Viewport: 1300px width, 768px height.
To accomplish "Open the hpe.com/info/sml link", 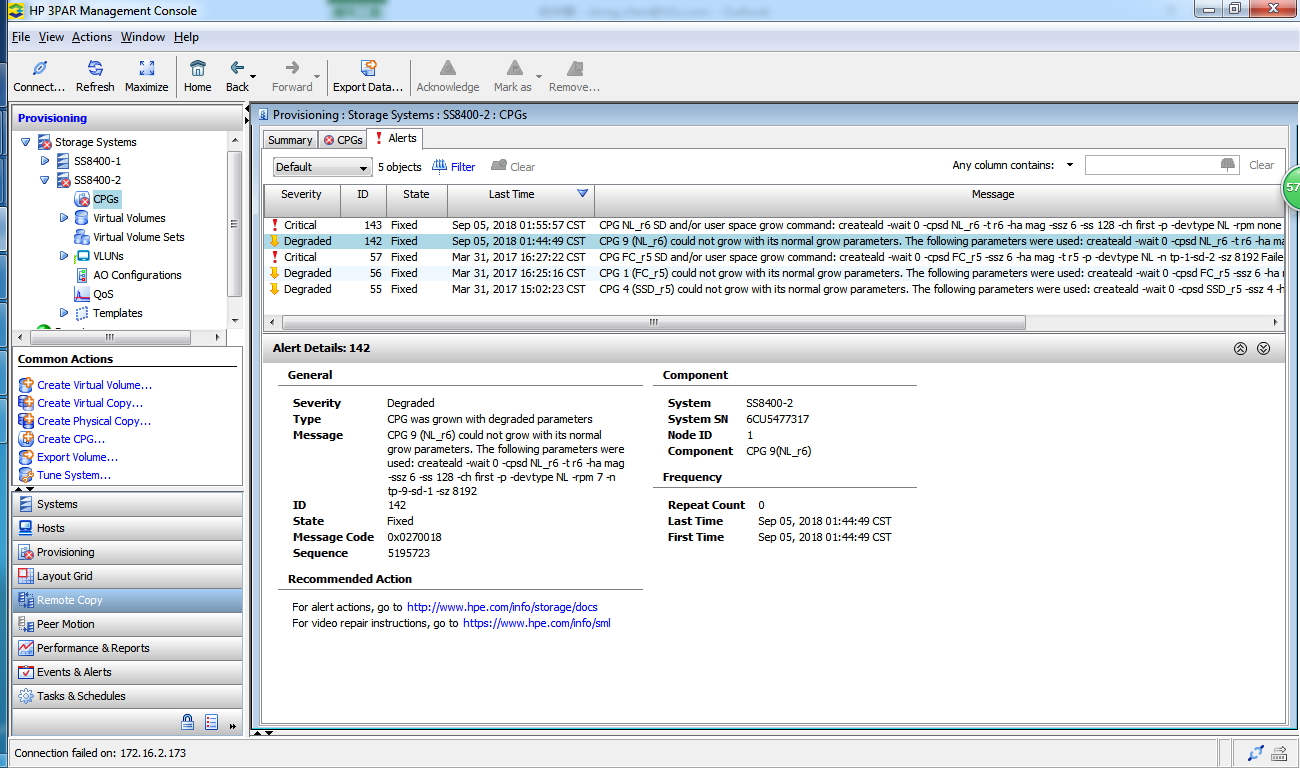I will pyautogui.click(x=536, y=623).
